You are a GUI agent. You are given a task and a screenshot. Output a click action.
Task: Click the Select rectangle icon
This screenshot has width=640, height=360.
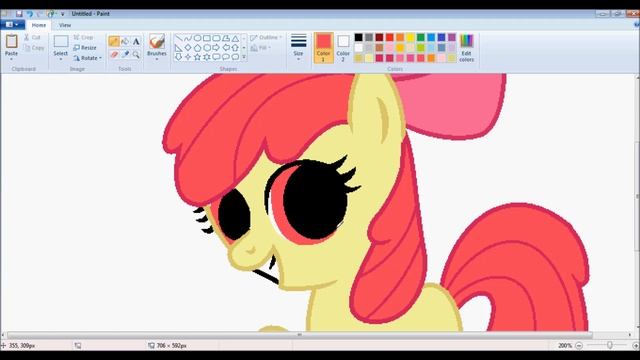61,42
